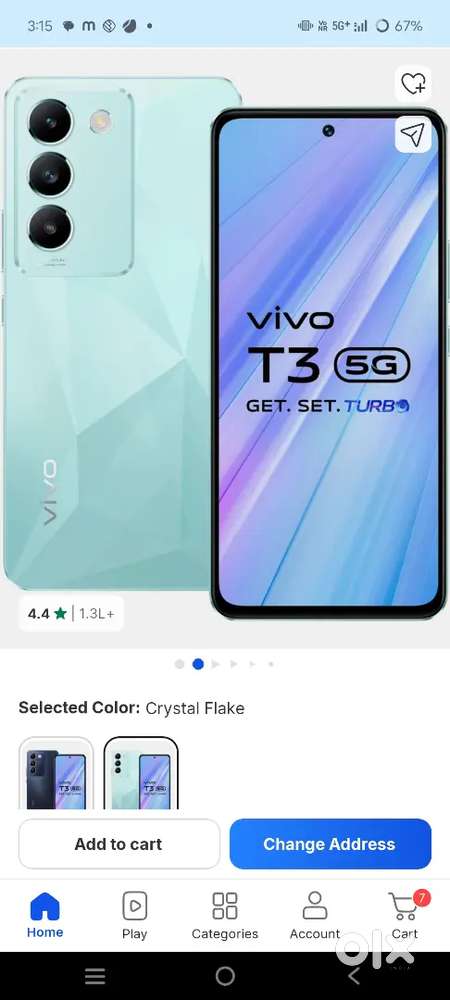Select the dark blue color variant thumbnail
Screen dimensions: 450x1000
click(56, 773)
